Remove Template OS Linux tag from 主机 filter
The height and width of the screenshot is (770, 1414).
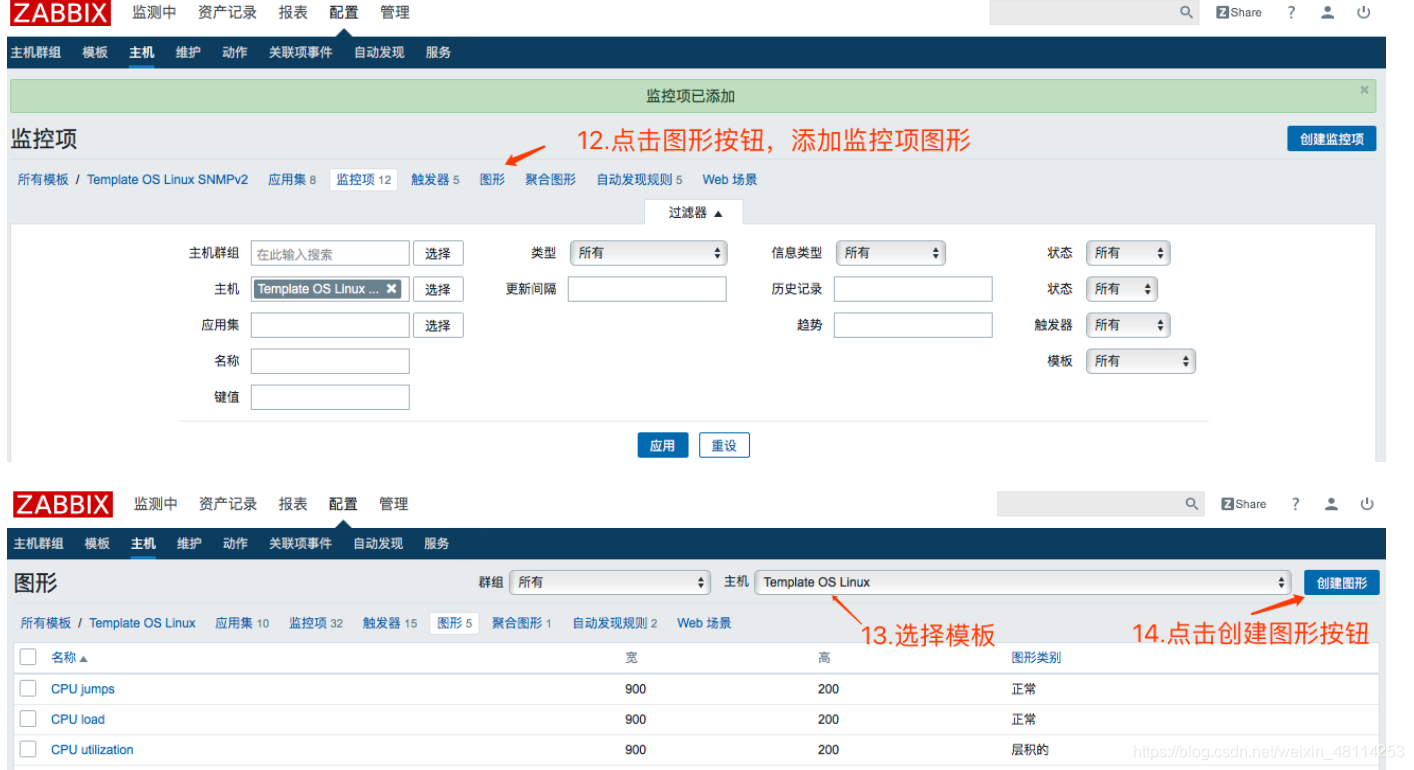coord(392,289)
